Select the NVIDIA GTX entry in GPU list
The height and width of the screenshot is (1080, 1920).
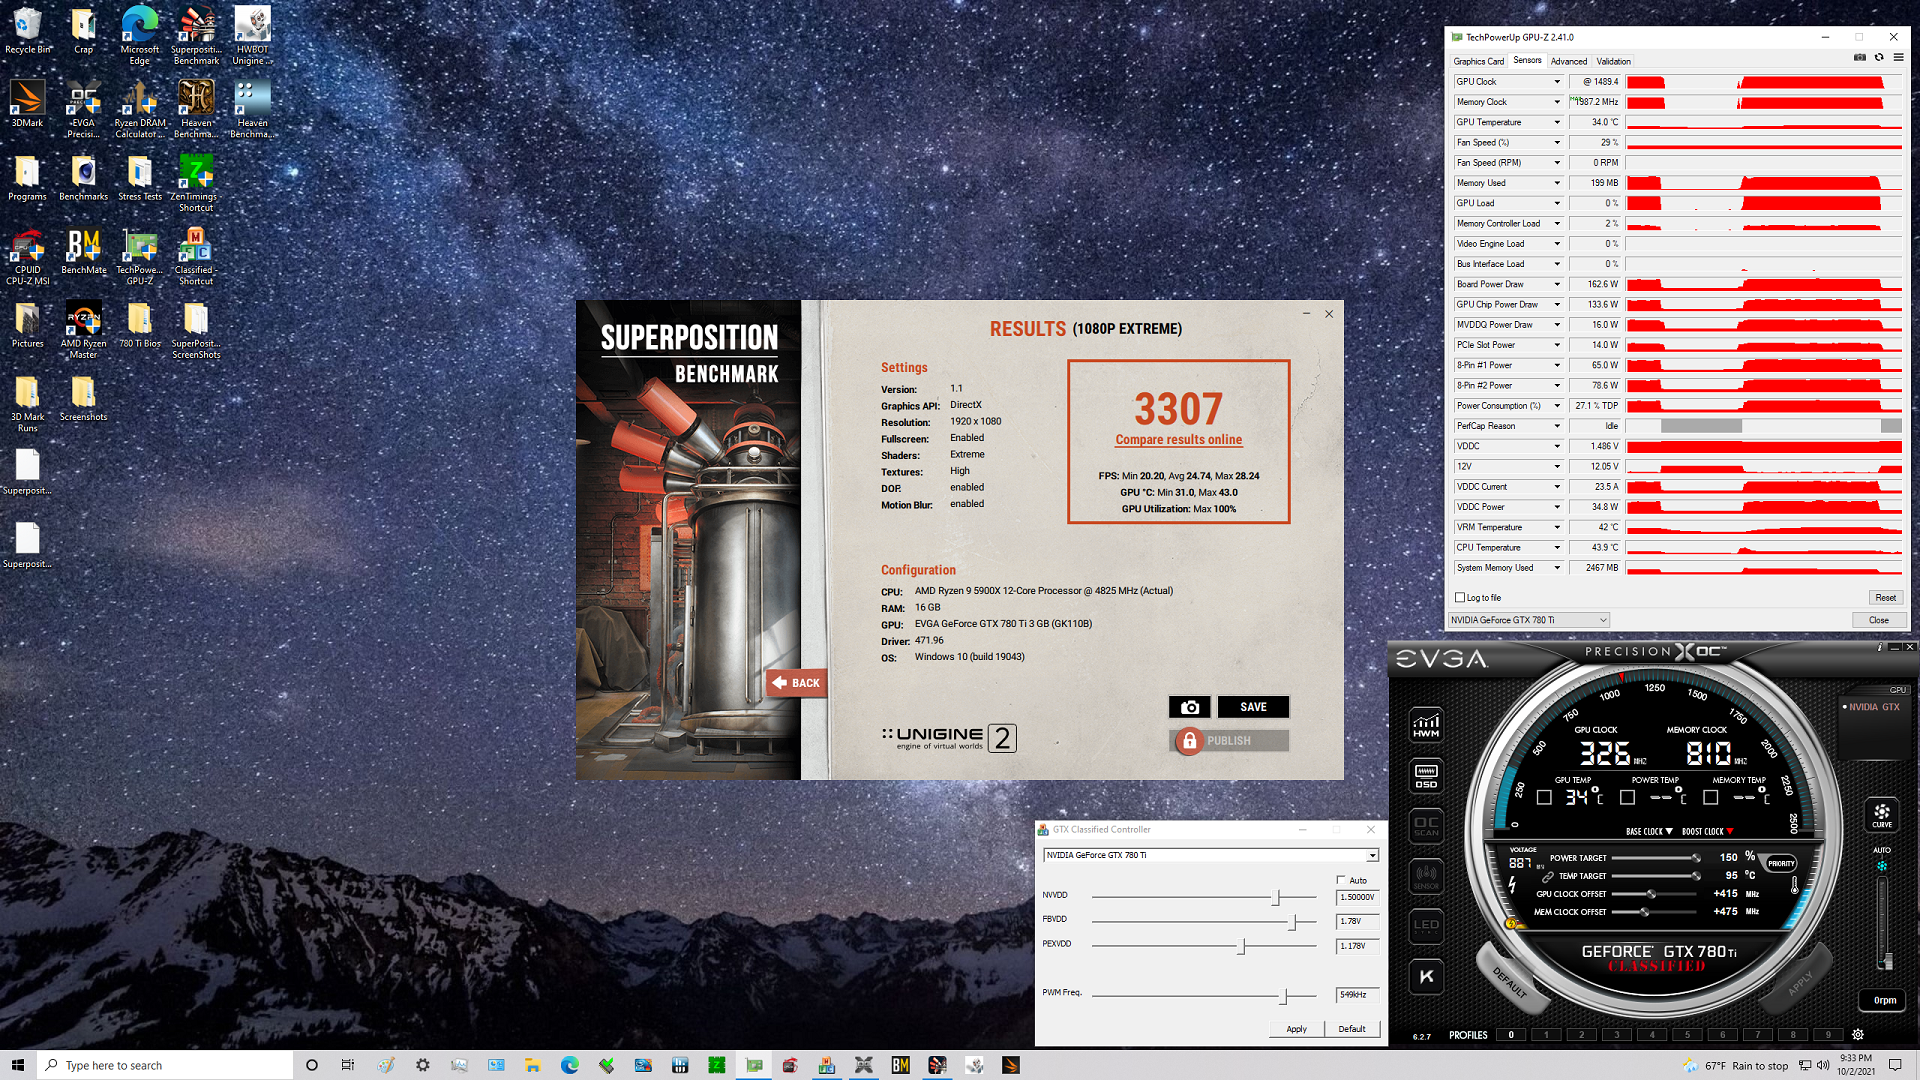tap(1872, 707)
